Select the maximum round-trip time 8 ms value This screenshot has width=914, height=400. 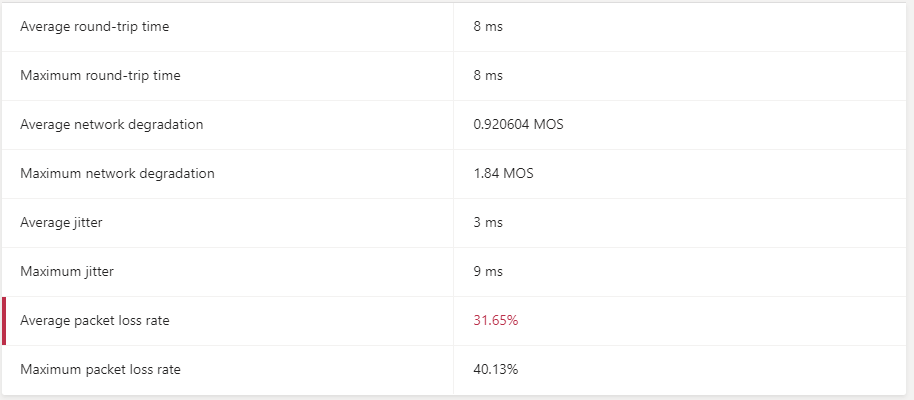[x=487, y=76]
